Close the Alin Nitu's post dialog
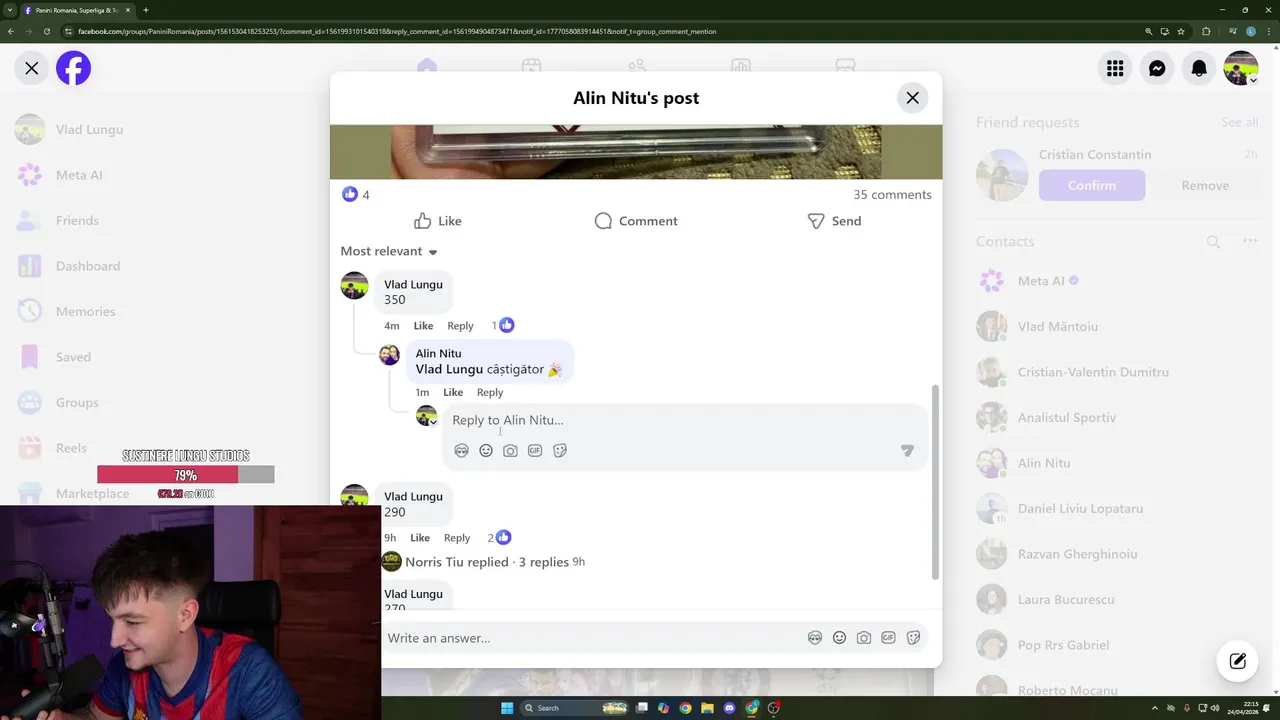 [x=912, y=98]
